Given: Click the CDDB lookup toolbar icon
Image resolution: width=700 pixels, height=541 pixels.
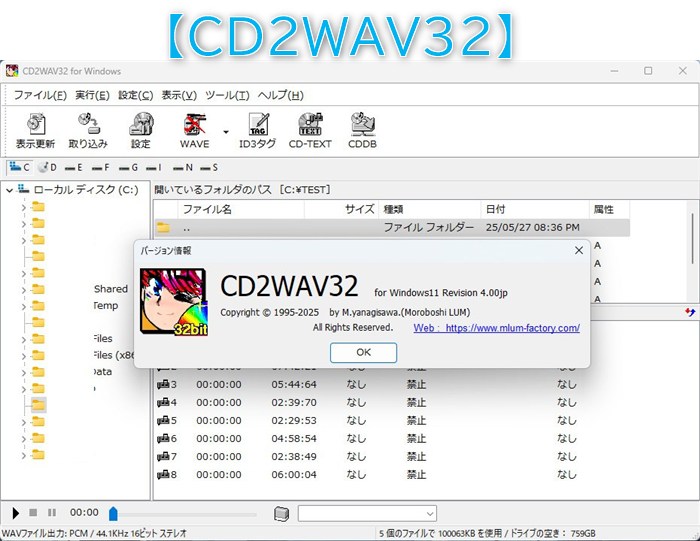Looking at the screenshot, I should (362, 130).
